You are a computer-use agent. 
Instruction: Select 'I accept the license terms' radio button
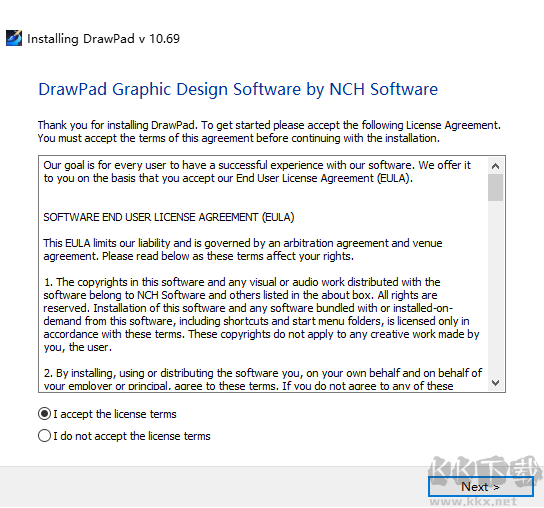pos(44,414)
